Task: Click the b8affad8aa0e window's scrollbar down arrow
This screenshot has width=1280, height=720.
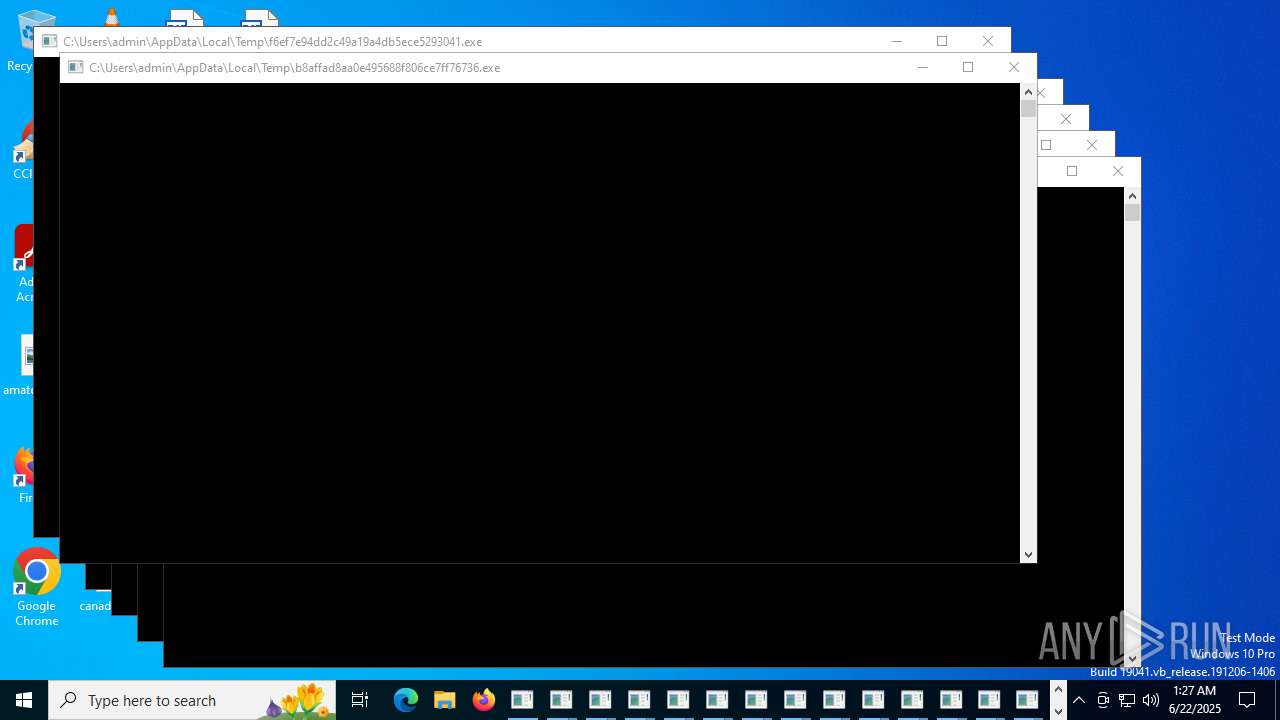Action: (x=1028, y=555)
